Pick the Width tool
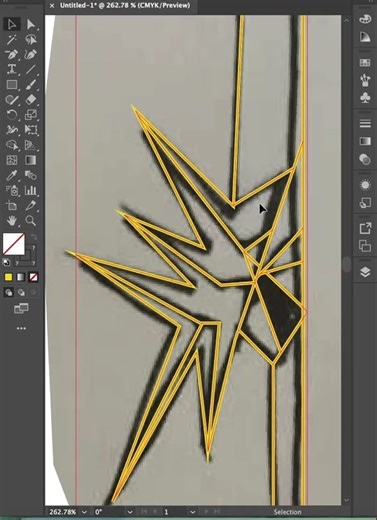This screenshot has height=520, width=377. coord(12,130)
